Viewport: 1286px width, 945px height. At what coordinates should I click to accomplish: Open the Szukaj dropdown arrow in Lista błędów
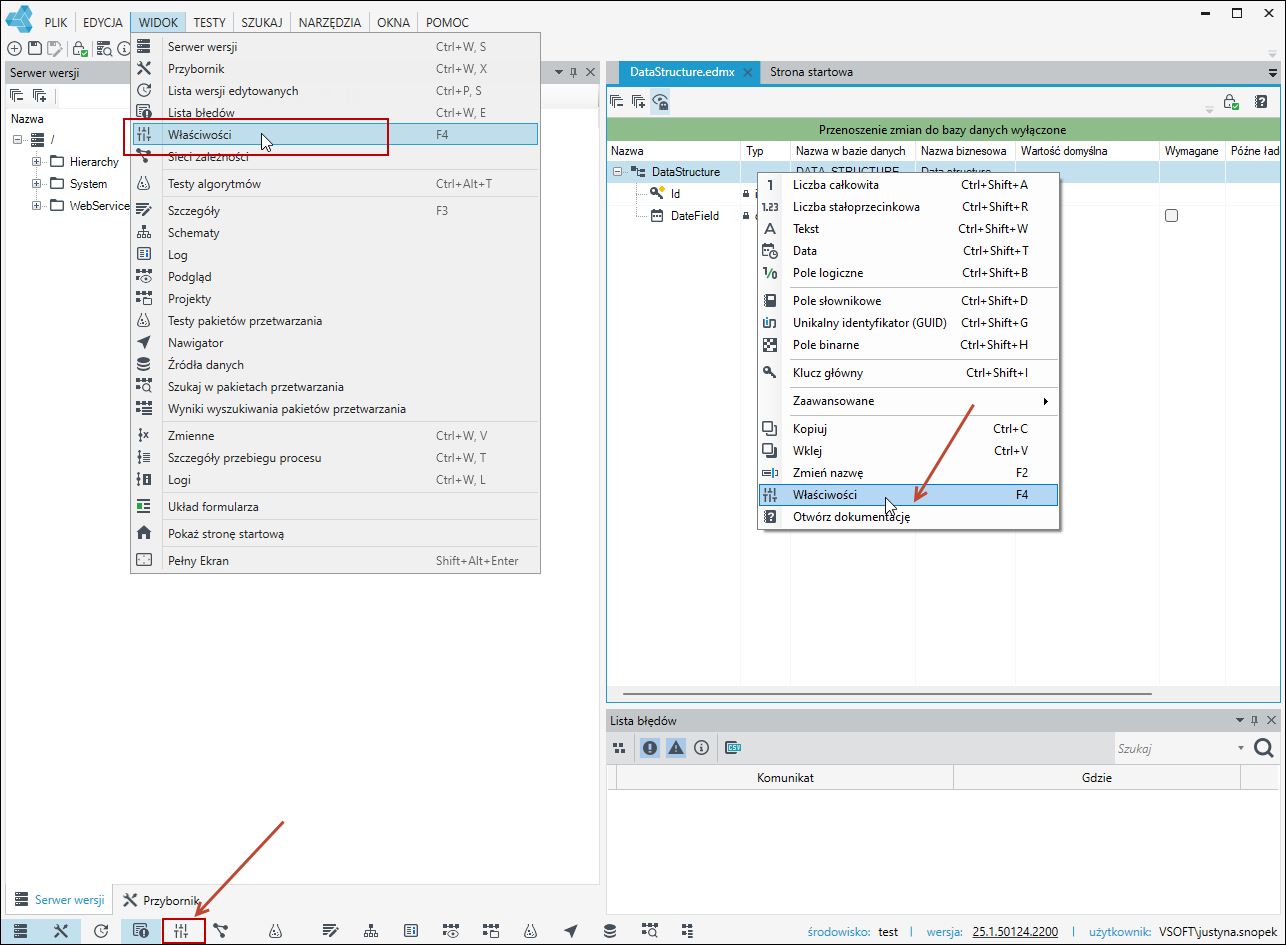pos(1241,748)
